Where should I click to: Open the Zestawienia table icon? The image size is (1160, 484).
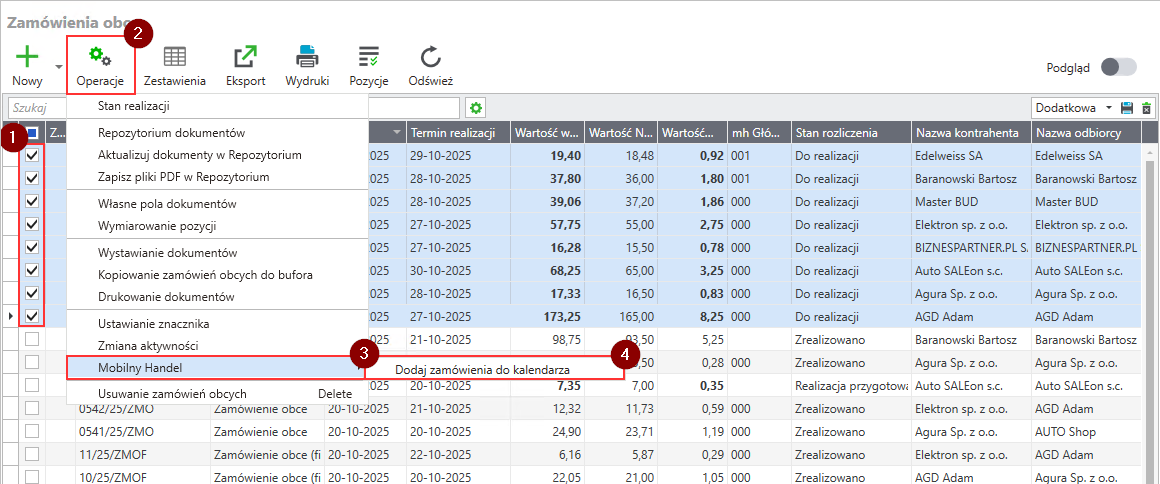click(175, 57)
